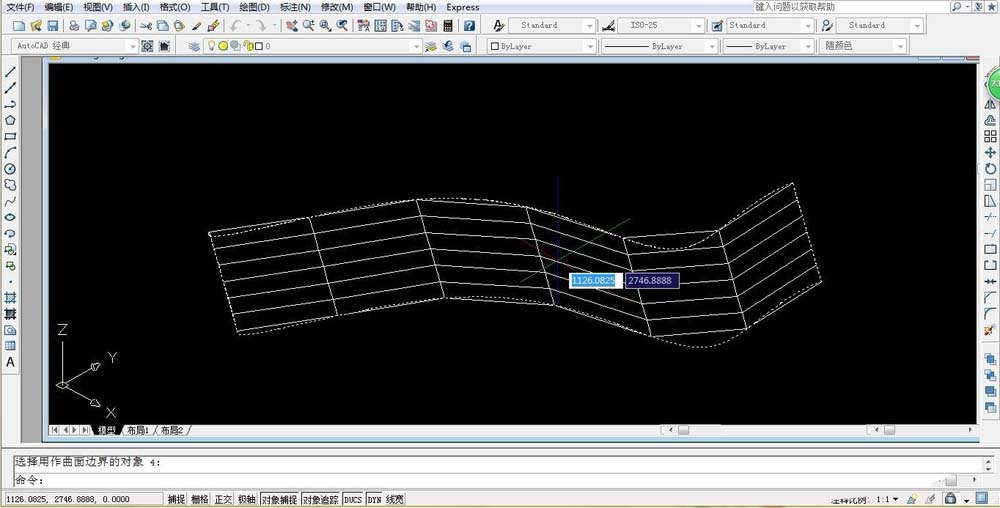Select the Hatch tool
The height and width of the screenshot is (508, 1000).
10,298
